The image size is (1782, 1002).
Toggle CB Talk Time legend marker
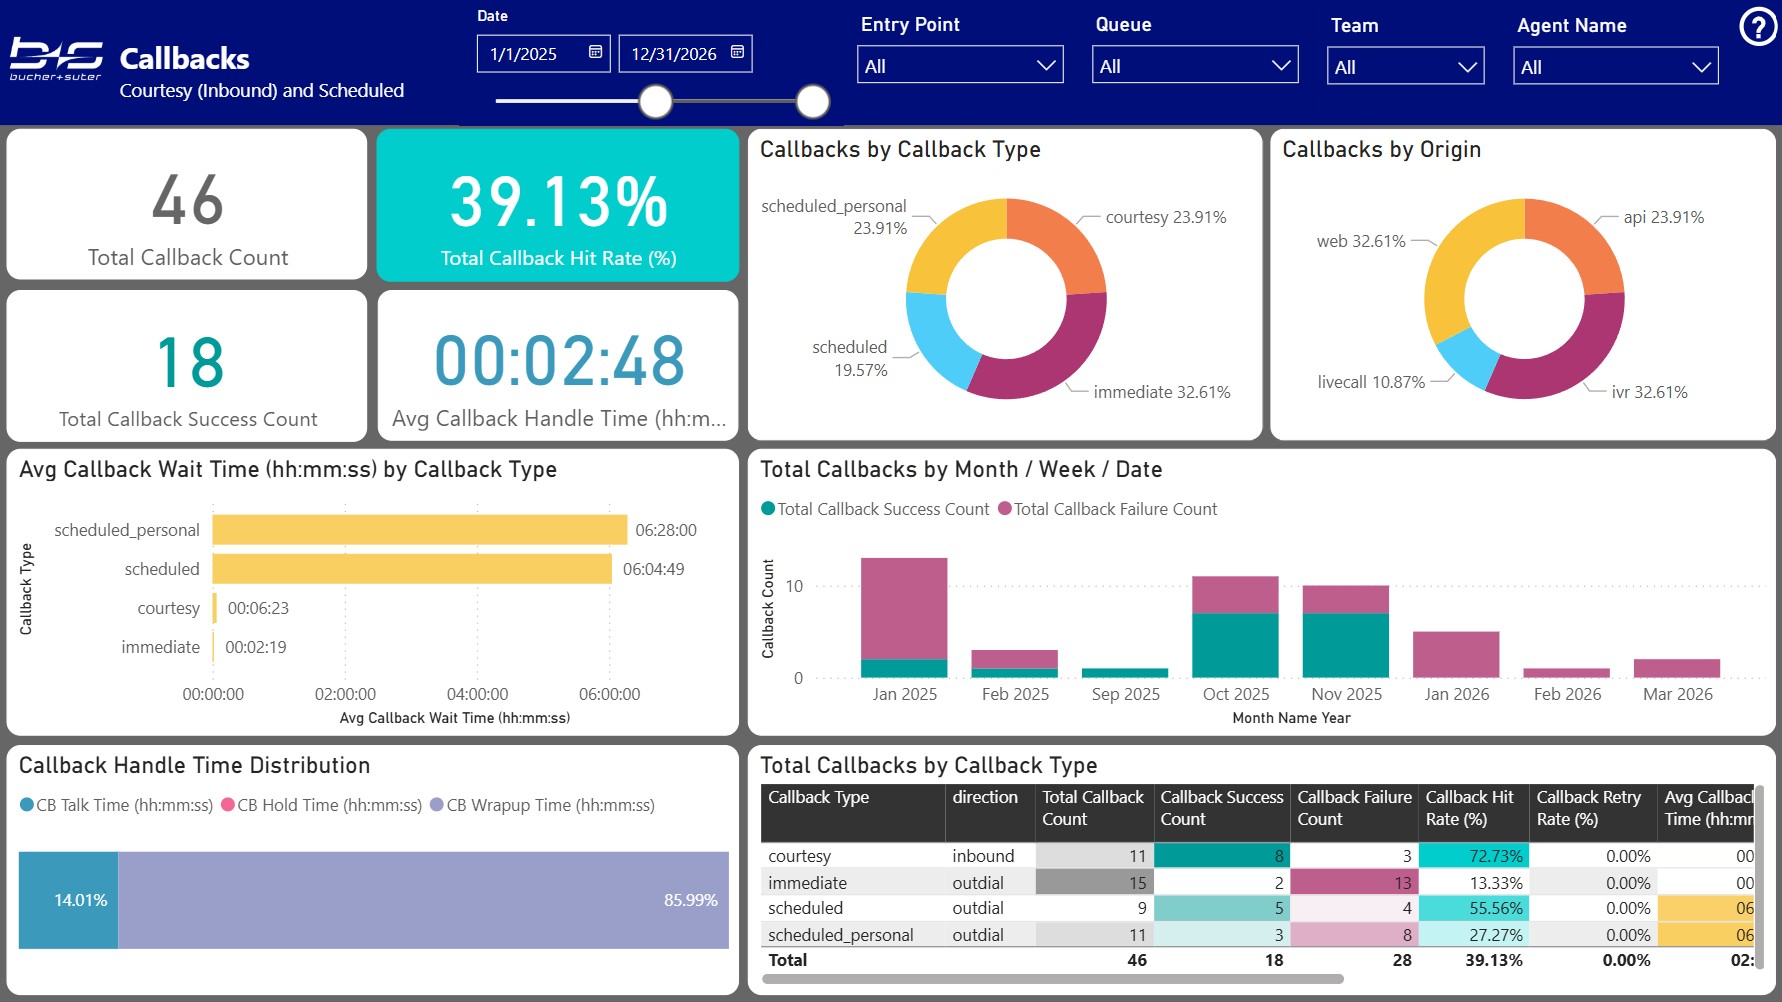(x=27, y=805)
